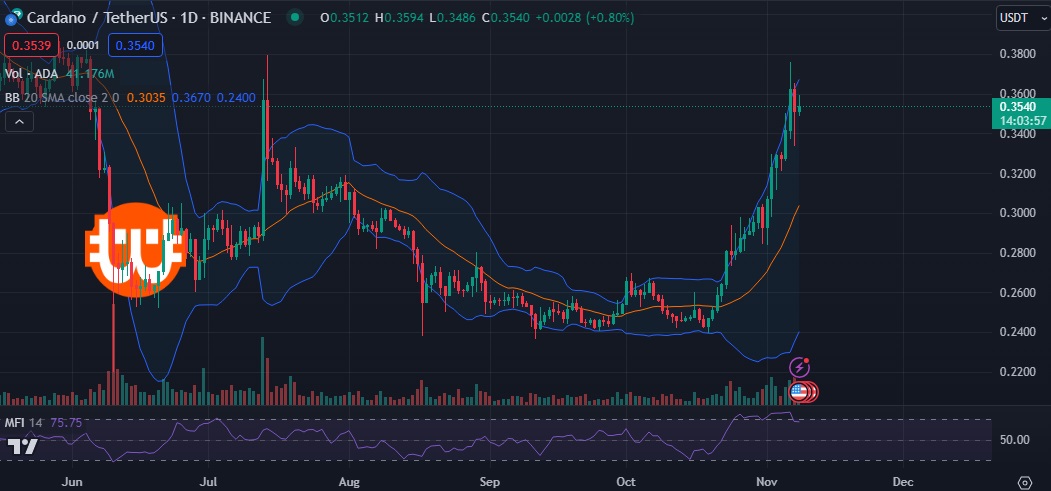The width and height of the screenshot is (1051, 491).
Task: Select the Vol · ADA indicator legend
Action: [32, 74]
